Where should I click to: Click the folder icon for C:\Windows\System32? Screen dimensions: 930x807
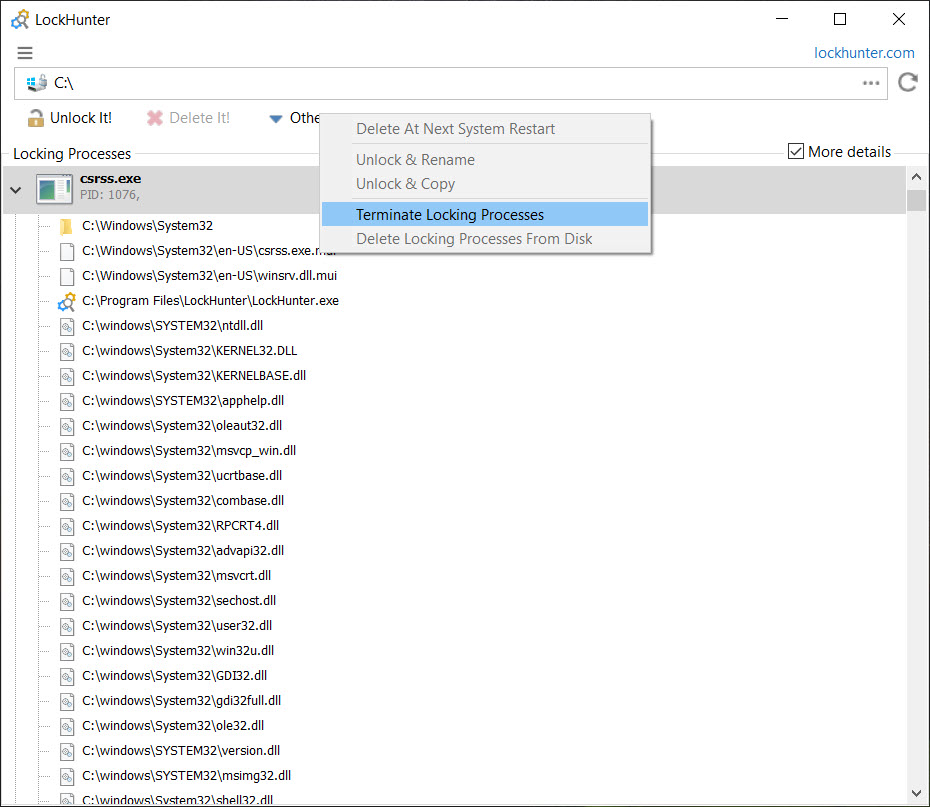point(66,226)
